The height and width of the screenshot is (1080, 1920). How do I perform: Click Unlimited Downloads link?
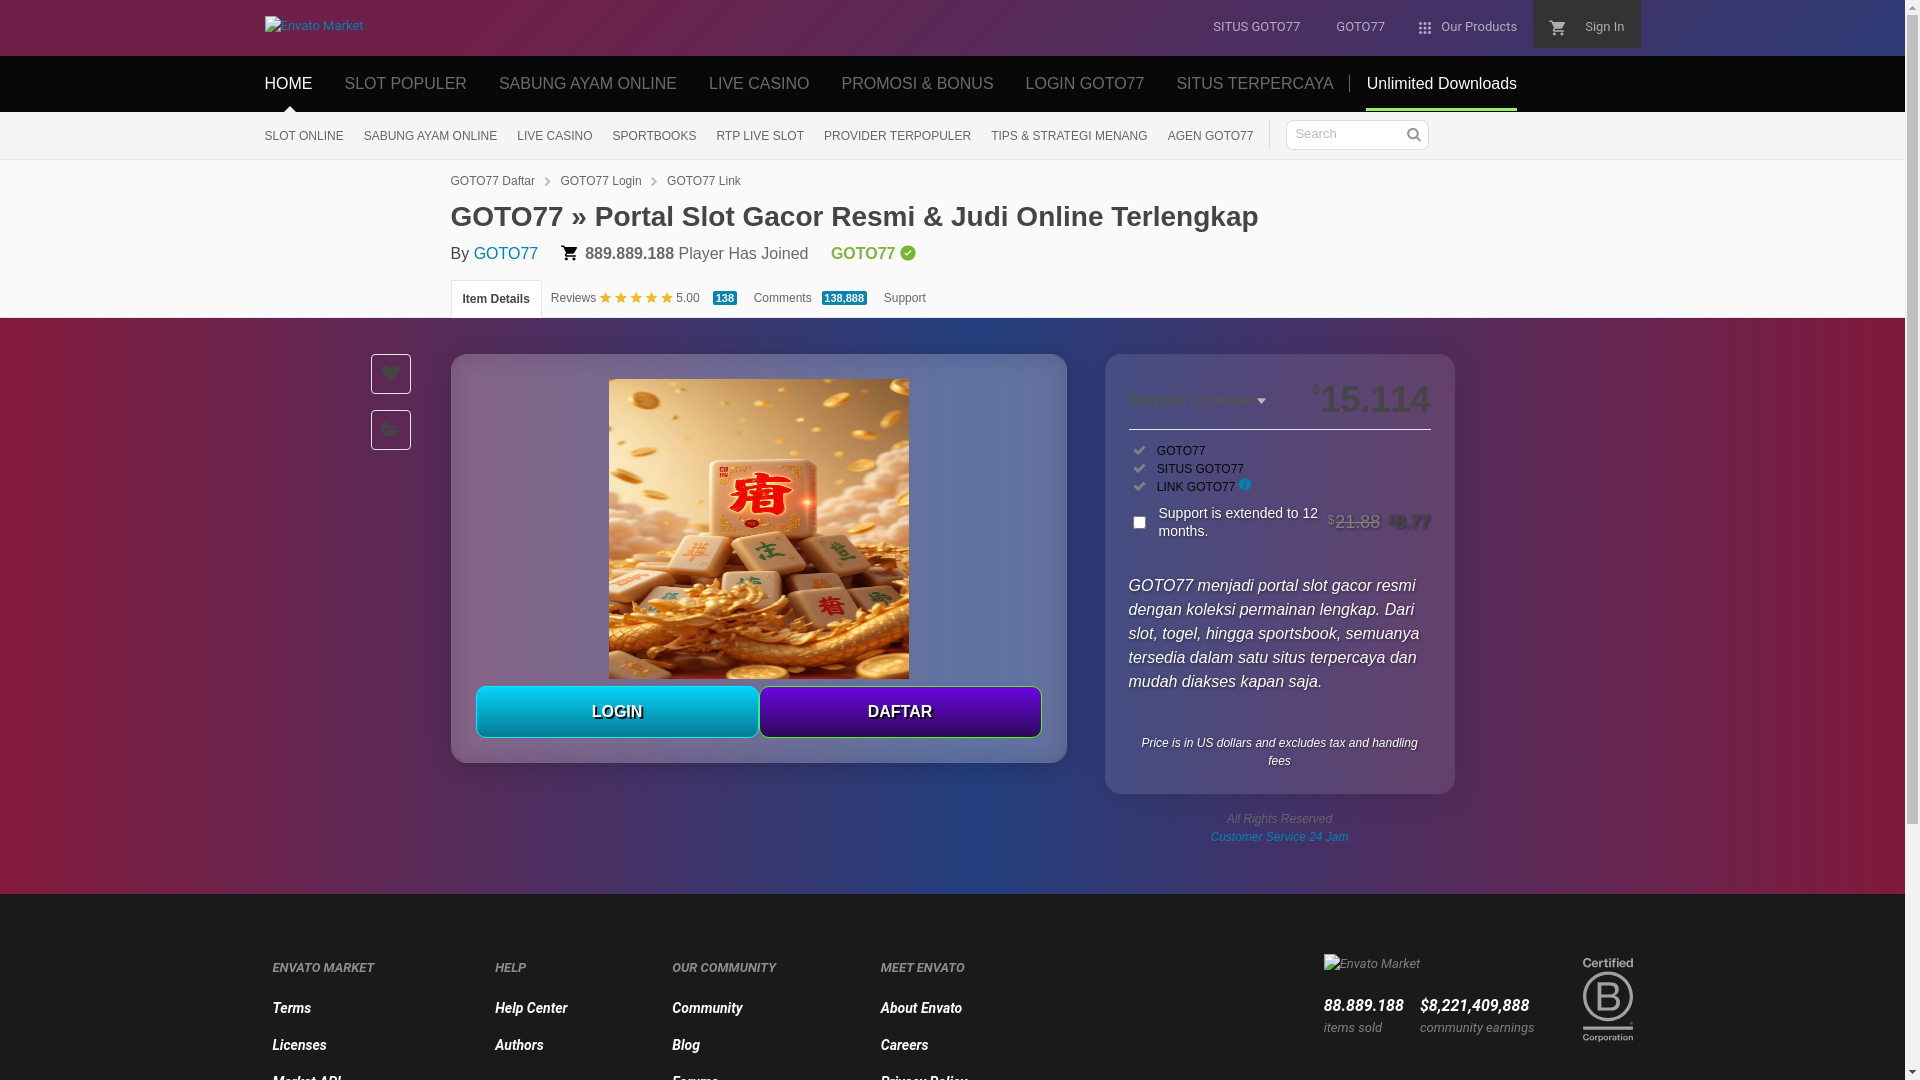point(1441,84)
